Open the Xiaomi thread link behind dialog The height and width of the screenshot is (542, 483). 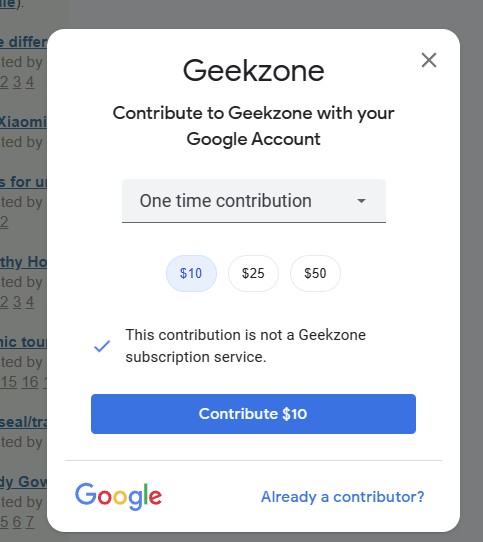coord(23,122)
